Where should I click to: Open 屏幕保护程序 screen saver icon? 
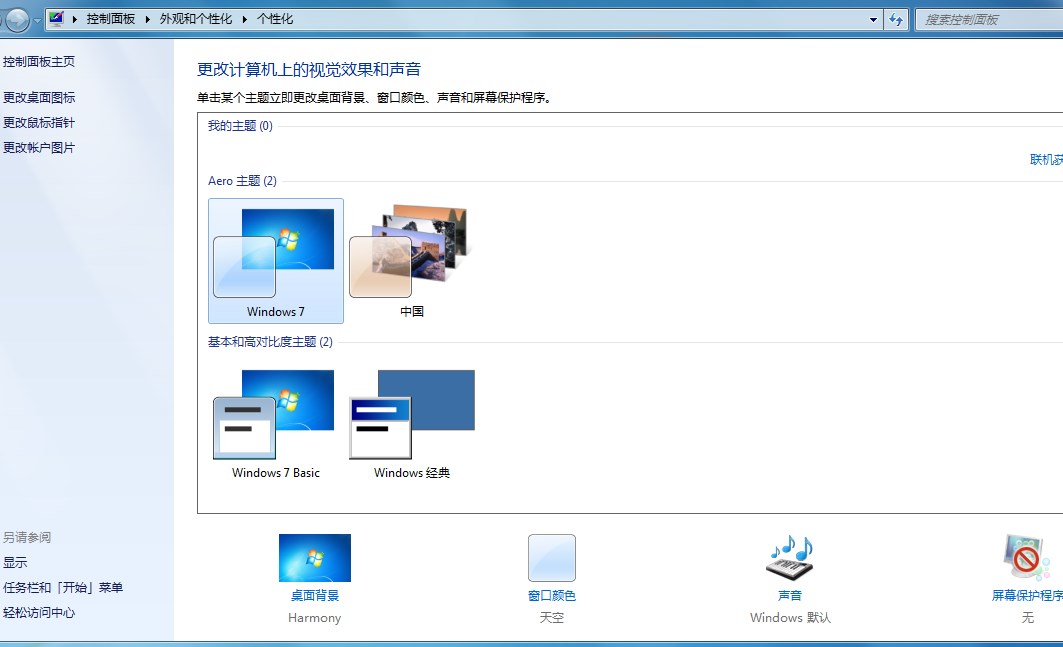click(x=1027, y=557)
